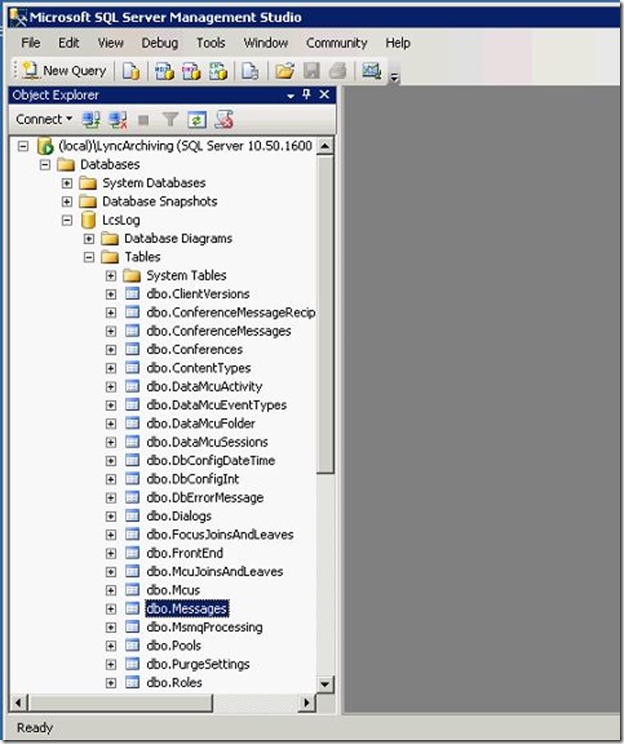Click the LcsLog database cylinder icon
The height and width of the screenshot is (744, 624).
pyautogui.click(x=88, y=220)
